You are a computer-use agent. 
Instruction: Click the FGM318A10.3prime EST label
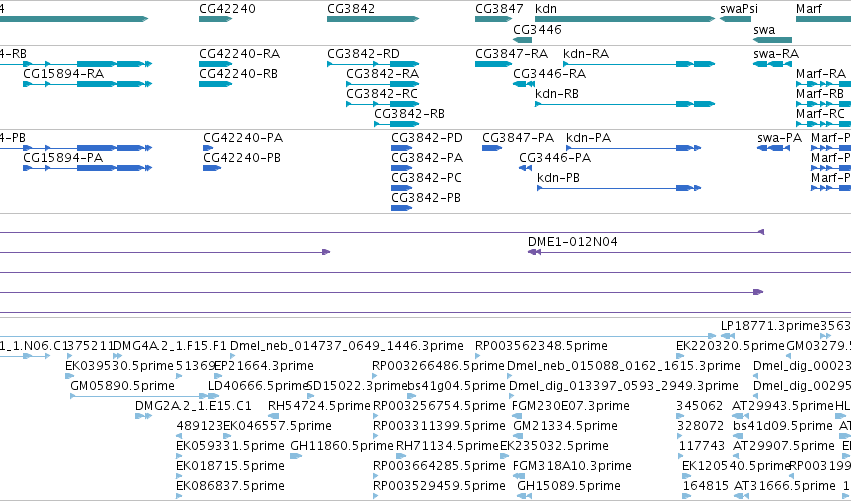click(x=572, y=466)
